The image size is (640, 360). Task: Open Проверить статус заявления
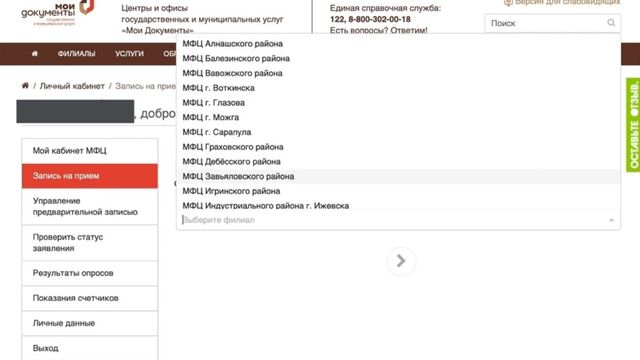(90, 242)
